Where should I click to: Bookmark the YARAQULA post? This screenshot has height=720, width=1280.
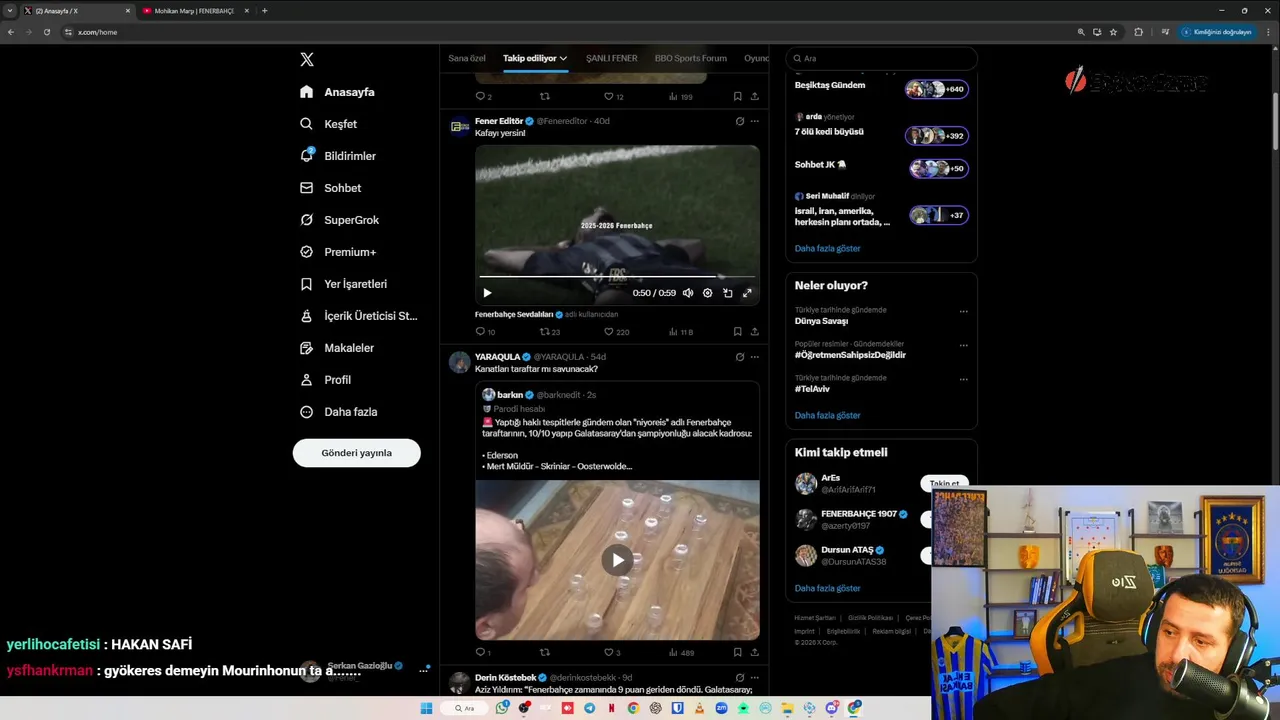pos(737,653)
